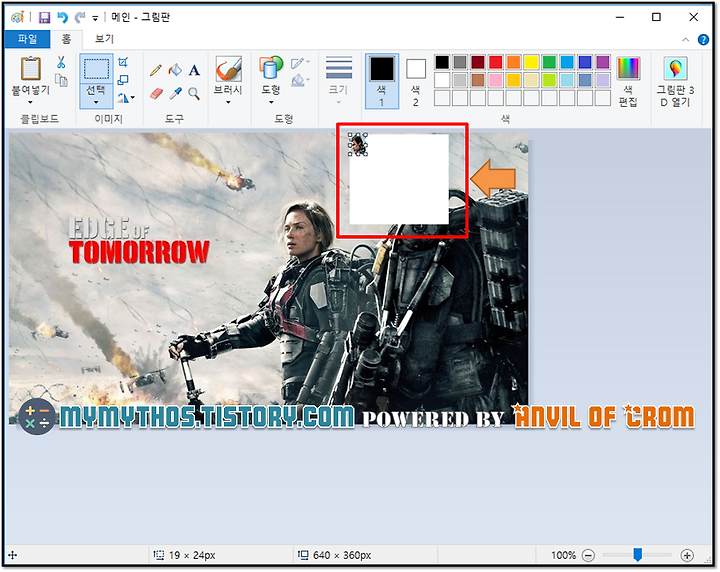Select the Text tool
This screenshot has width=720, height=572.
194,70
